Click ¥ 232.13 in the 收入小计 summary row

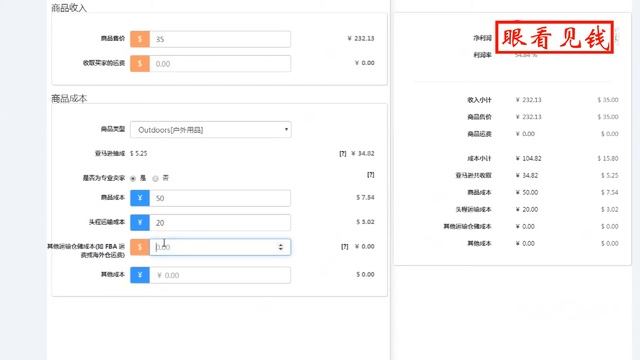coord(529,100)
